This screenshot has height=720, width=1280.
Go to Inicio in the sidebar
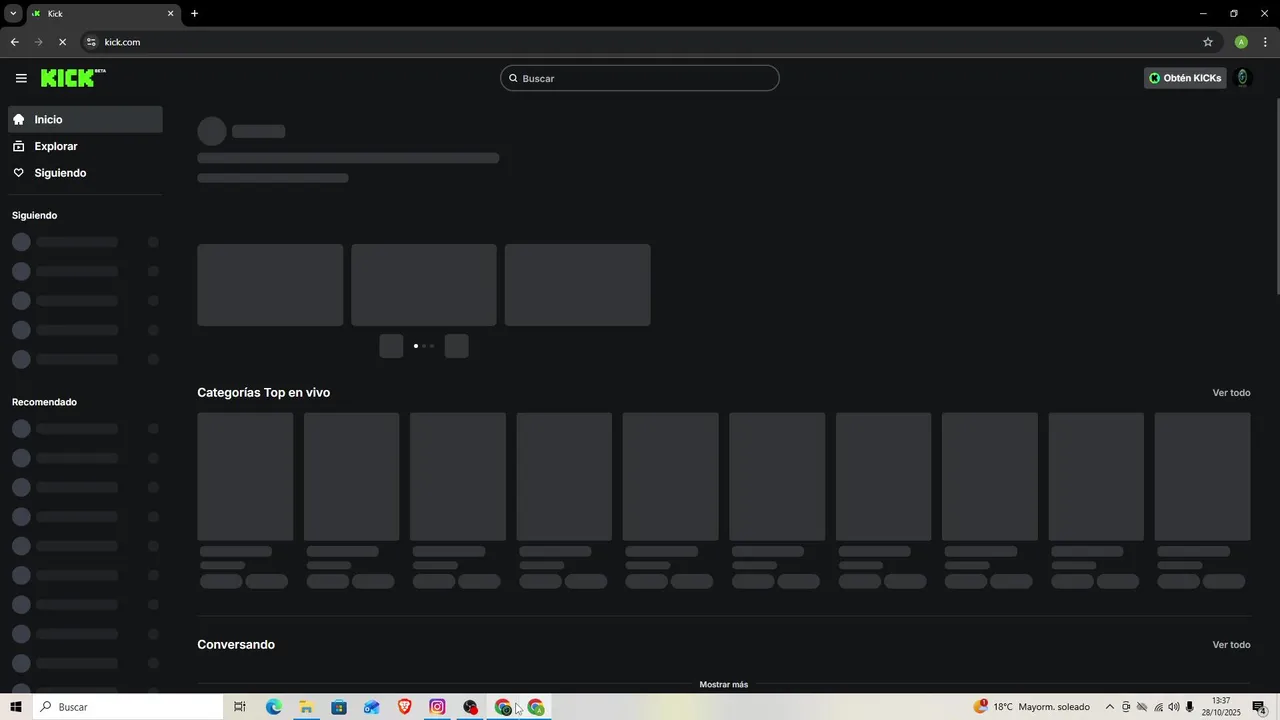(85, 119)
